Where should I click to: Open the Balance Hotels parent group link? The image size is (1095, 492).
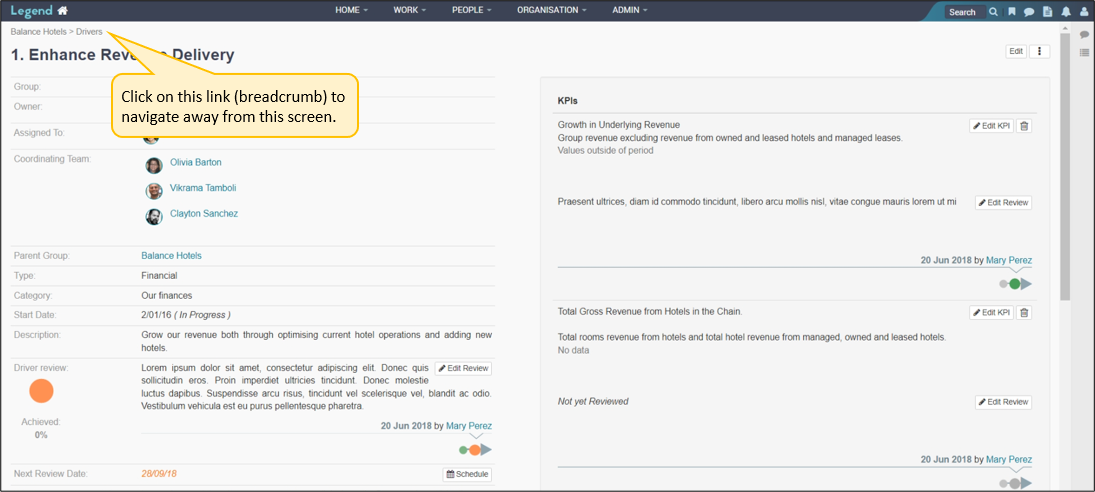[x=171, y=256]
